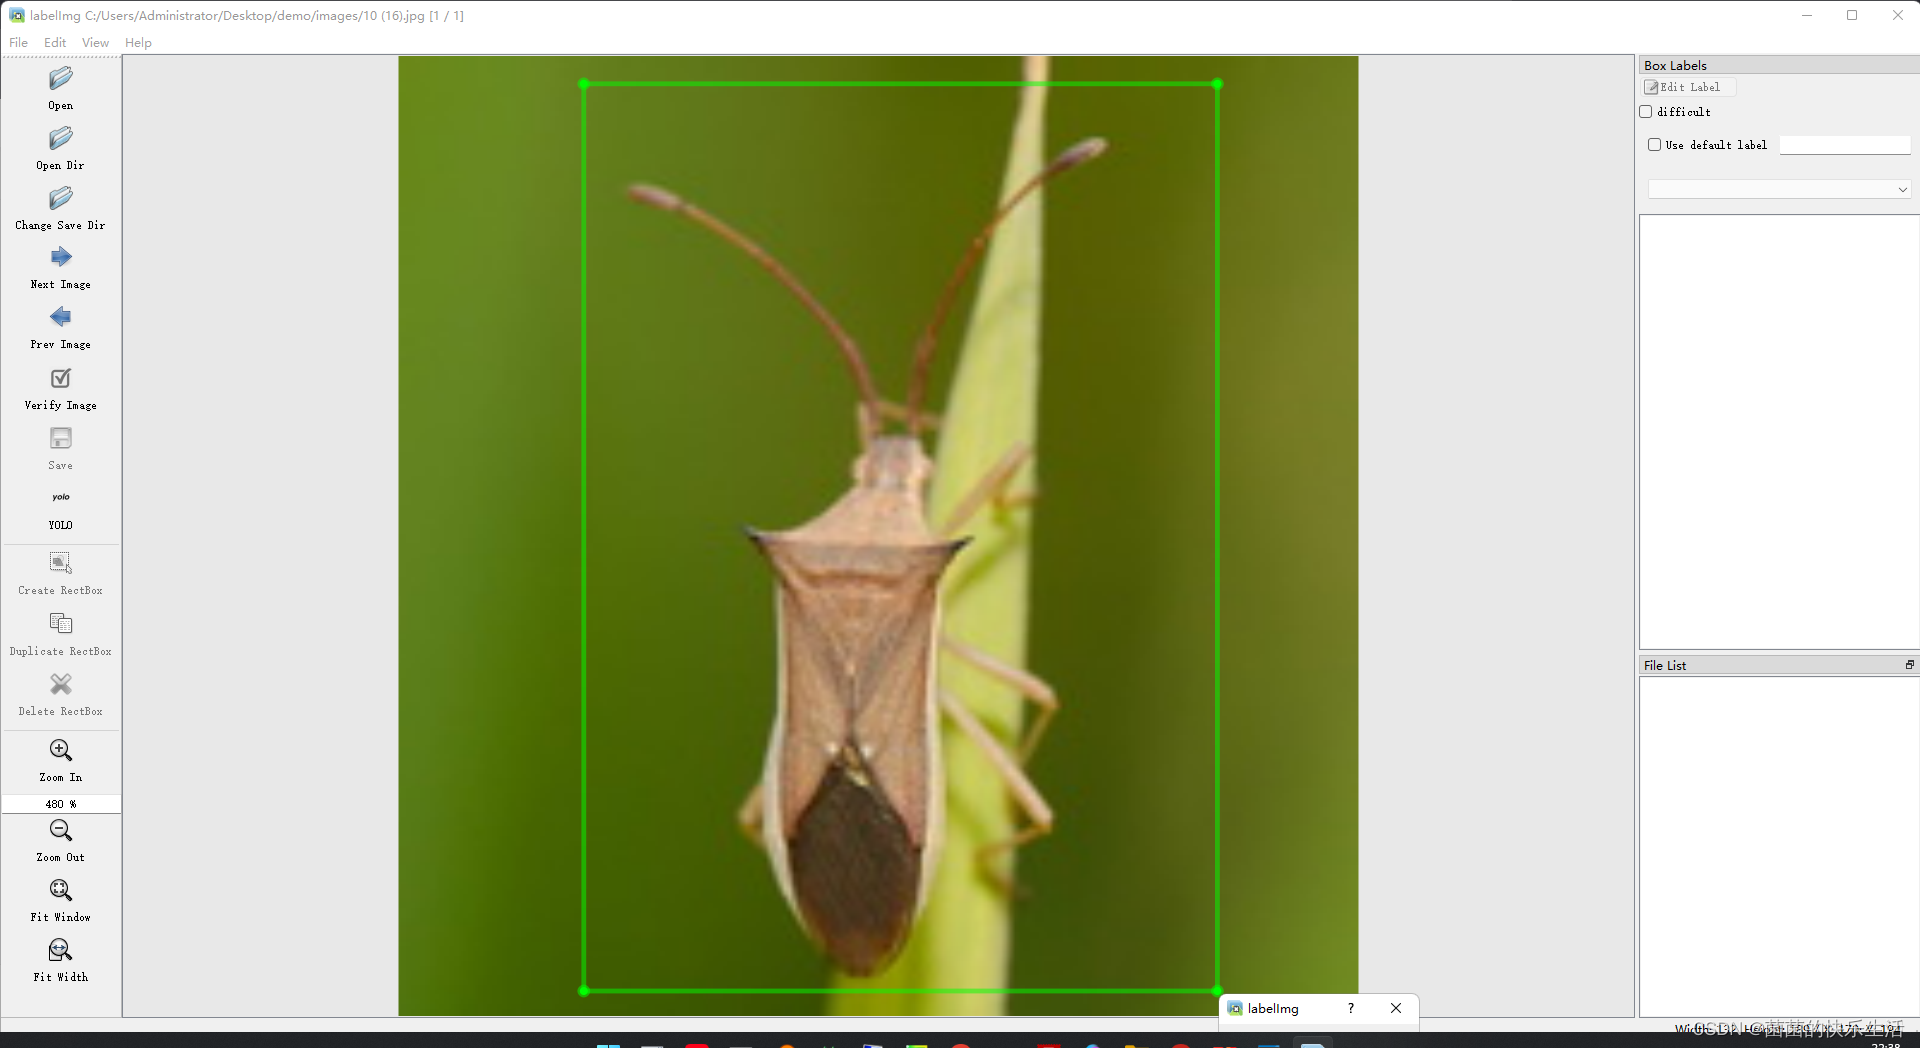Open the Edit menu

click(55, 42)
